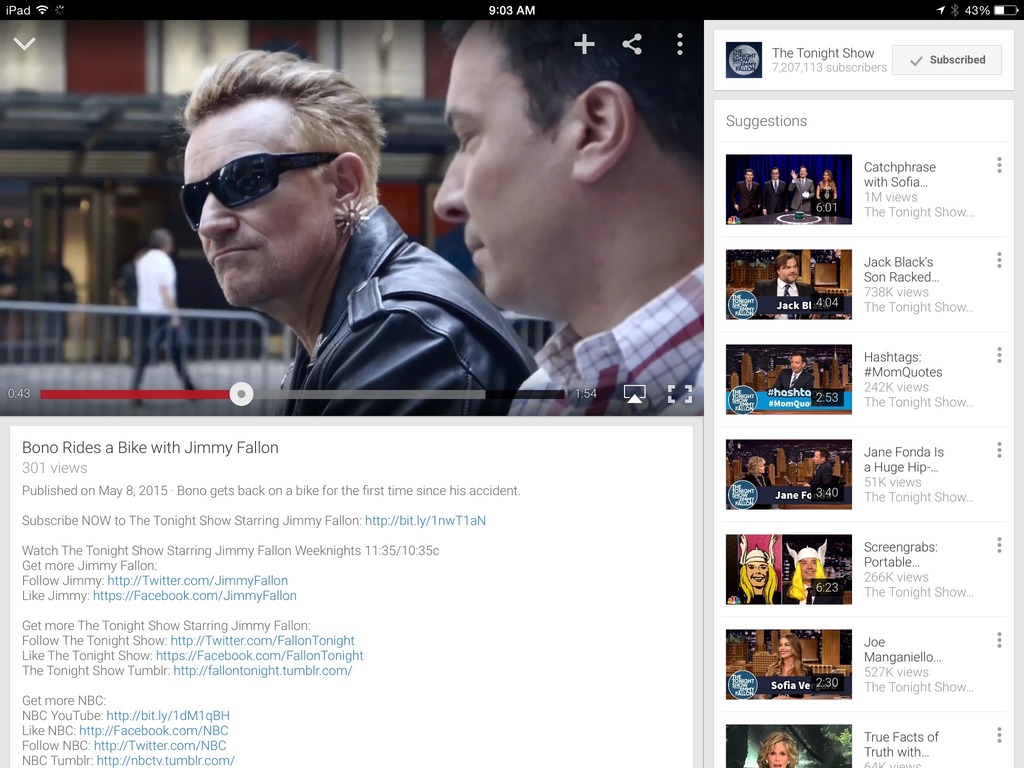Viewport: 1024px width, 768px height.
Task: Open options for Jane Fonda video
Action: coord(999,450)
